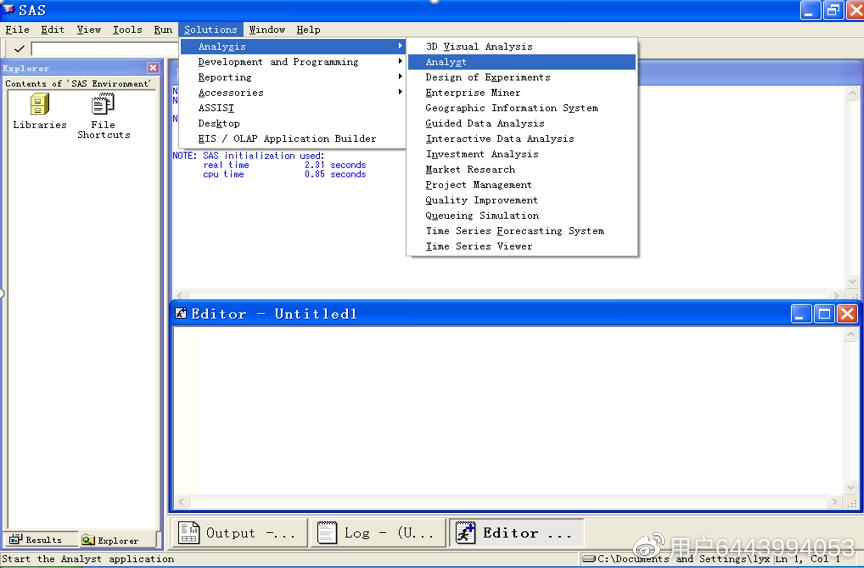This screenshot has height=568, width=864.
Task: Select Enterprise Miner from submenu
Action: pyautogui.click(x=473, y=93)
